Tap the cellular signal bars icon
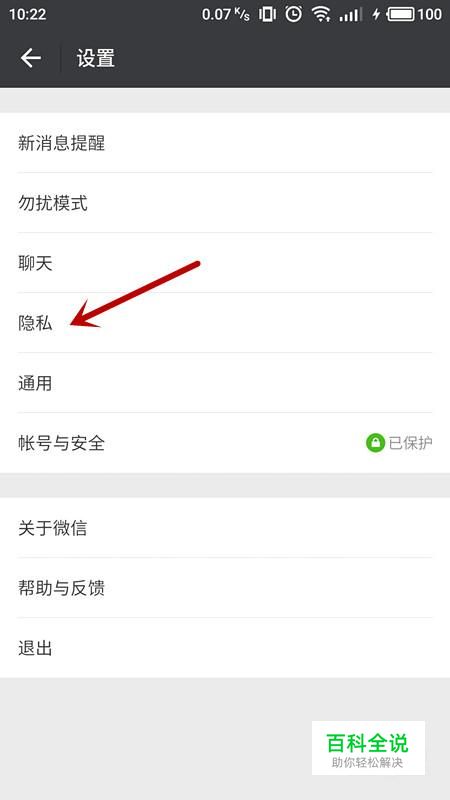 coord(349,14)
